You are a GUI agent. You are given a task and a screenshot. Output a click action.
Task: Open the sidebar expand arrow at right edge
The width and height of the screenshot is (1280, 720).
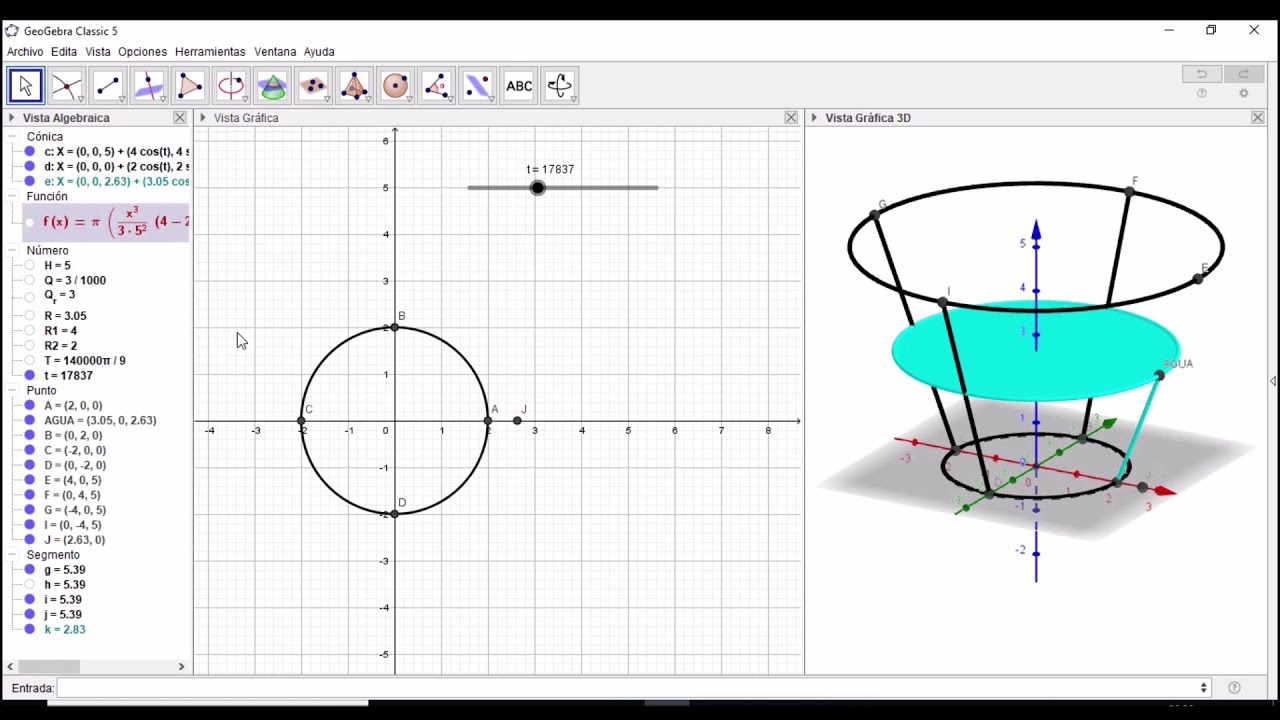point(1273,381)
